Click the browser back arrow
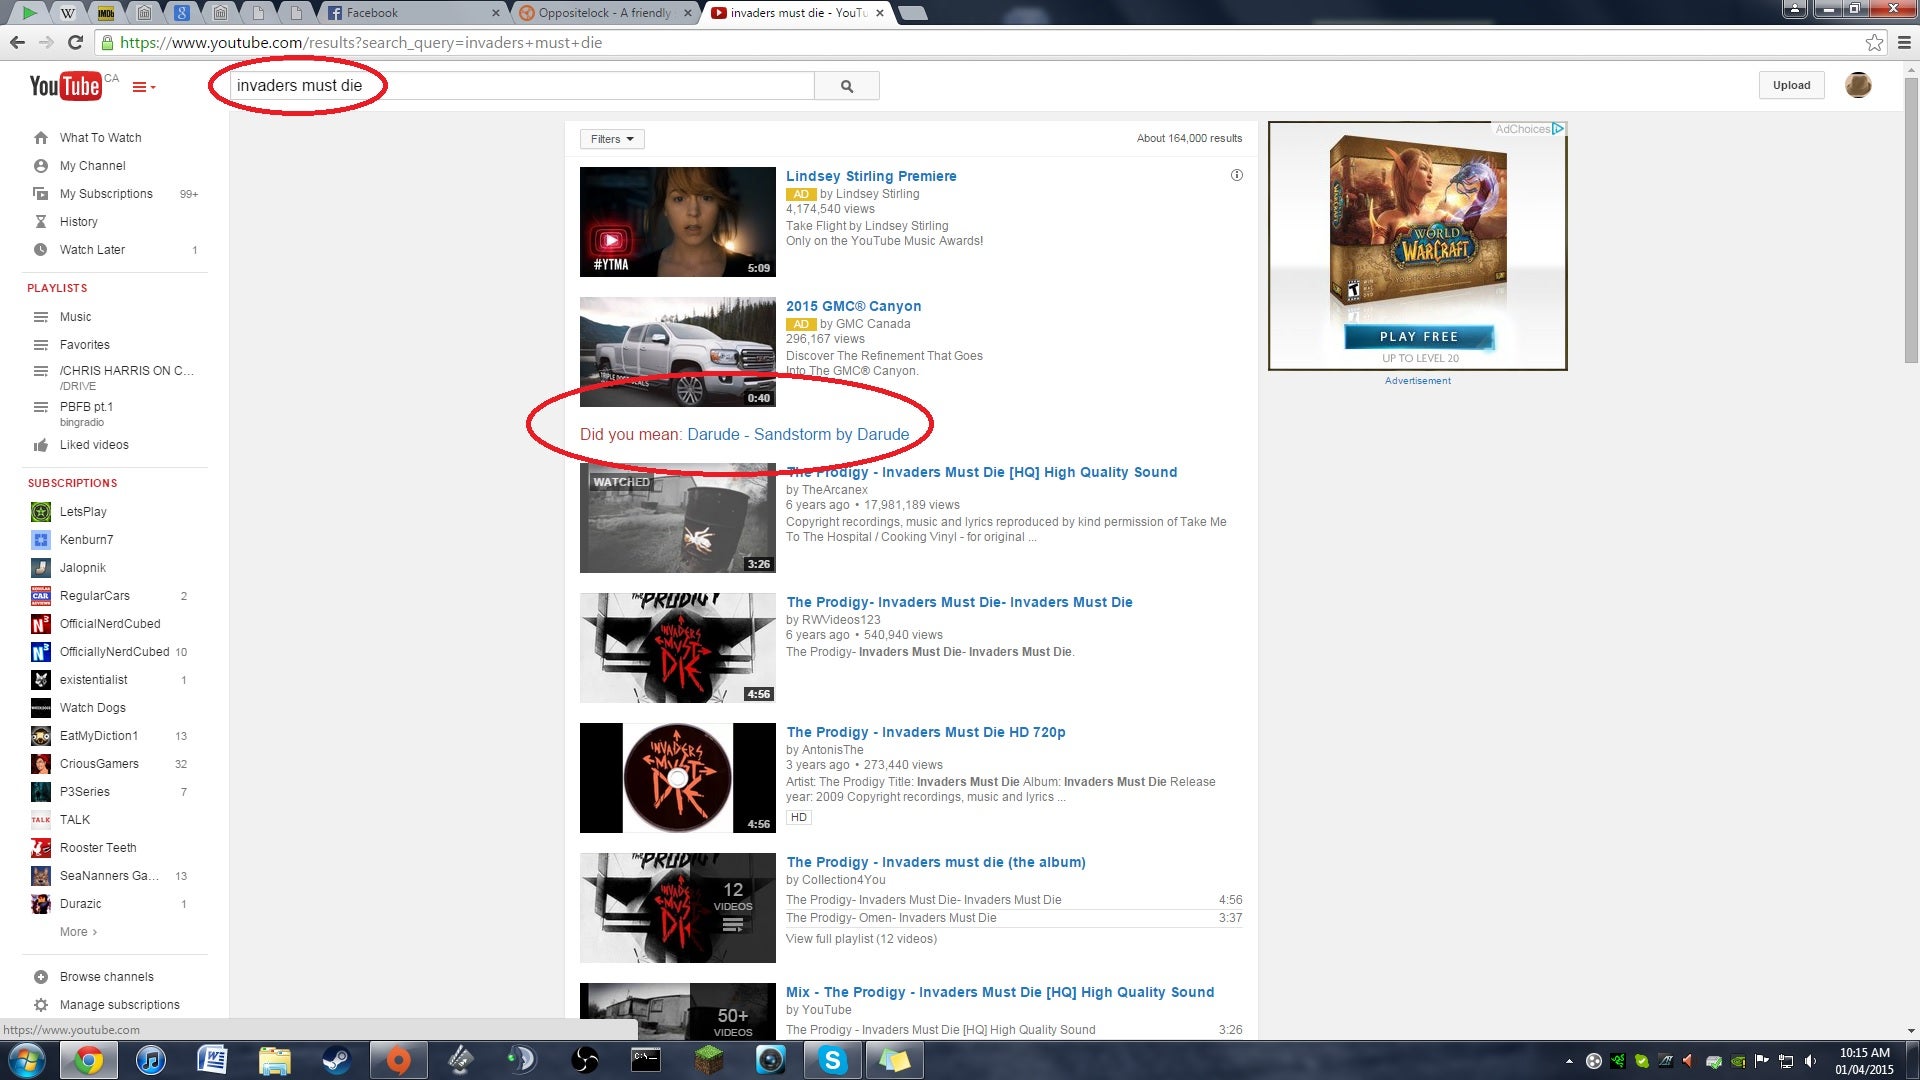1920x1080 pixels. (17, 42)
